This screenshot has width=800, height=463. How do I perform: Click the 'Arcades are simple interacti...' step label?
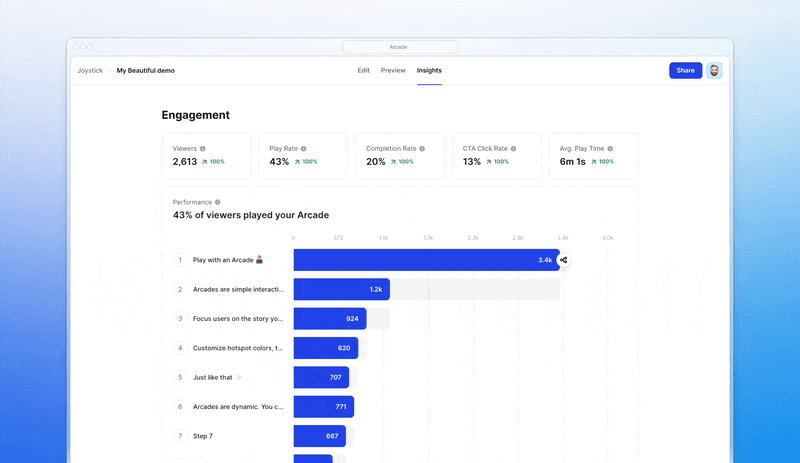point(238,289)
